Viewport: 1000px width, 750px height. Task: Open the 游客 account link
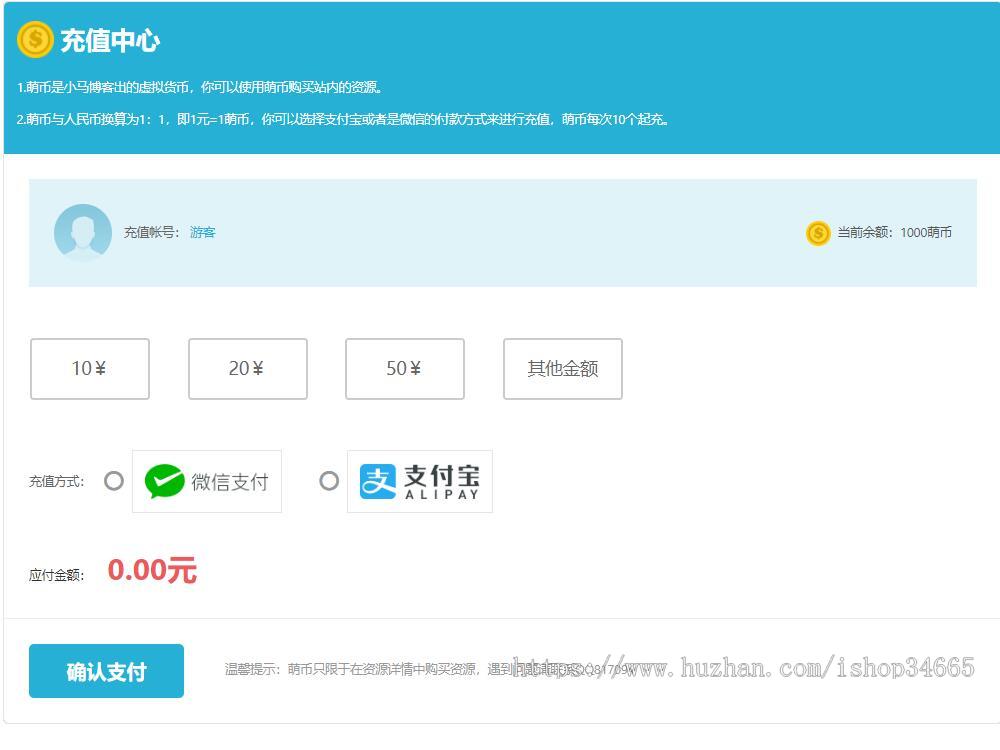point(202,233)
